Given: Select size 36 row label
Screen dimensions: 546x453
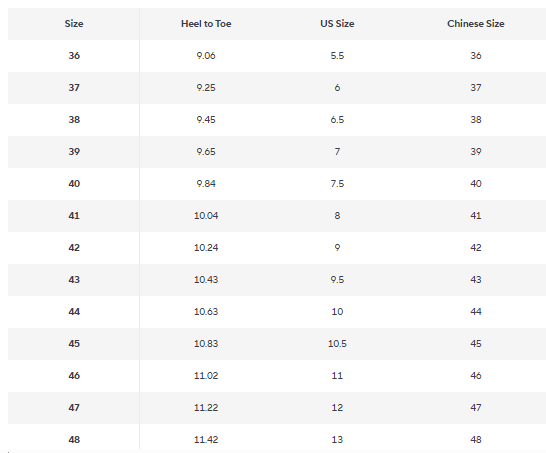Looking at the screenshot, I should click(74, 56).
